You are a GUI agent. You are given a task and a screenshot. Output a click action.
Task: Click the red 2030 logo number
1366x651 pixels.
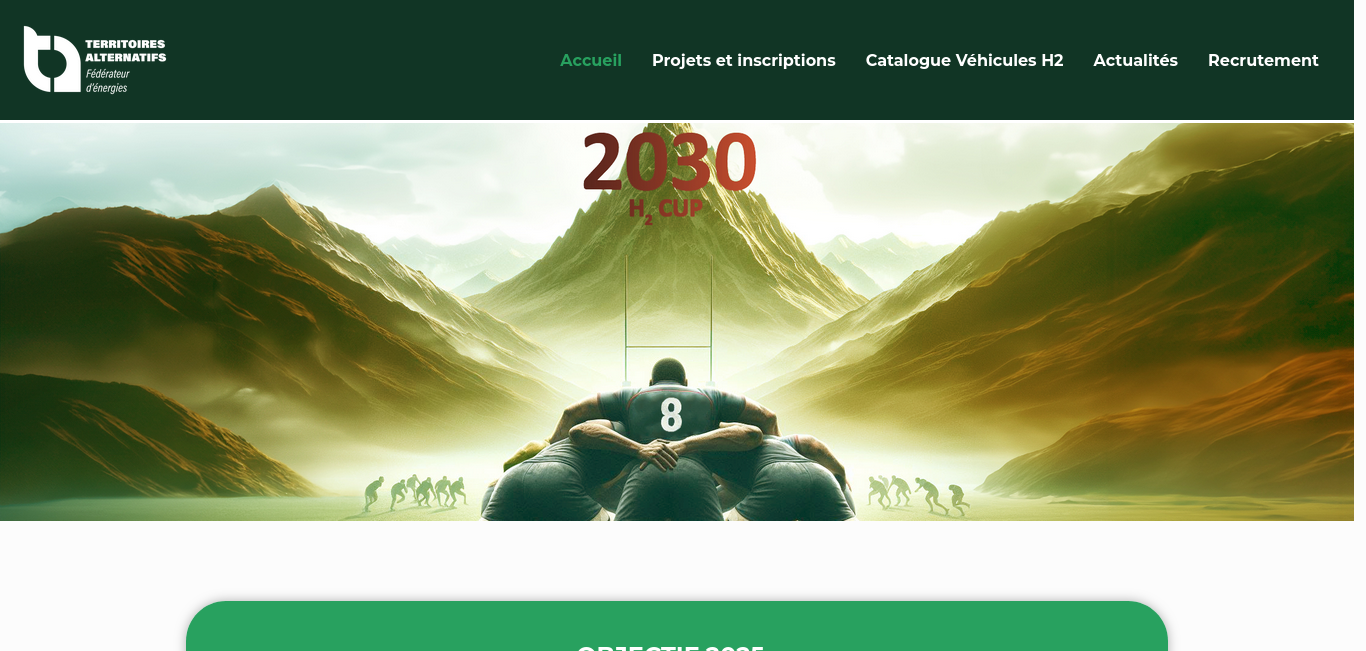[x=669, y=162]
